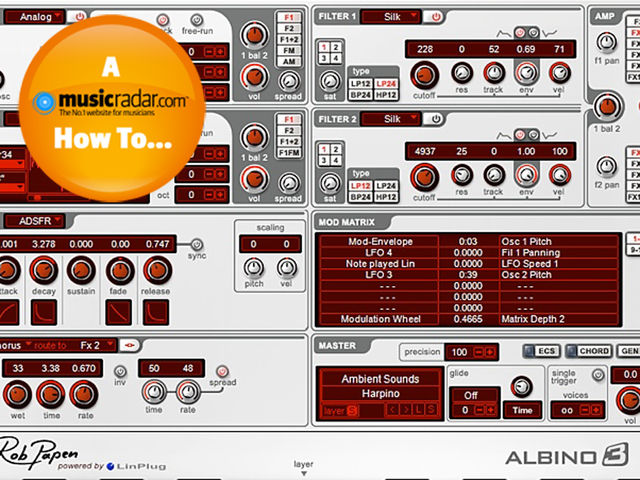The height and width of the screenshot is (480, 640).
Task: Toggle Filter 1 power button
Action: [436, 17]
